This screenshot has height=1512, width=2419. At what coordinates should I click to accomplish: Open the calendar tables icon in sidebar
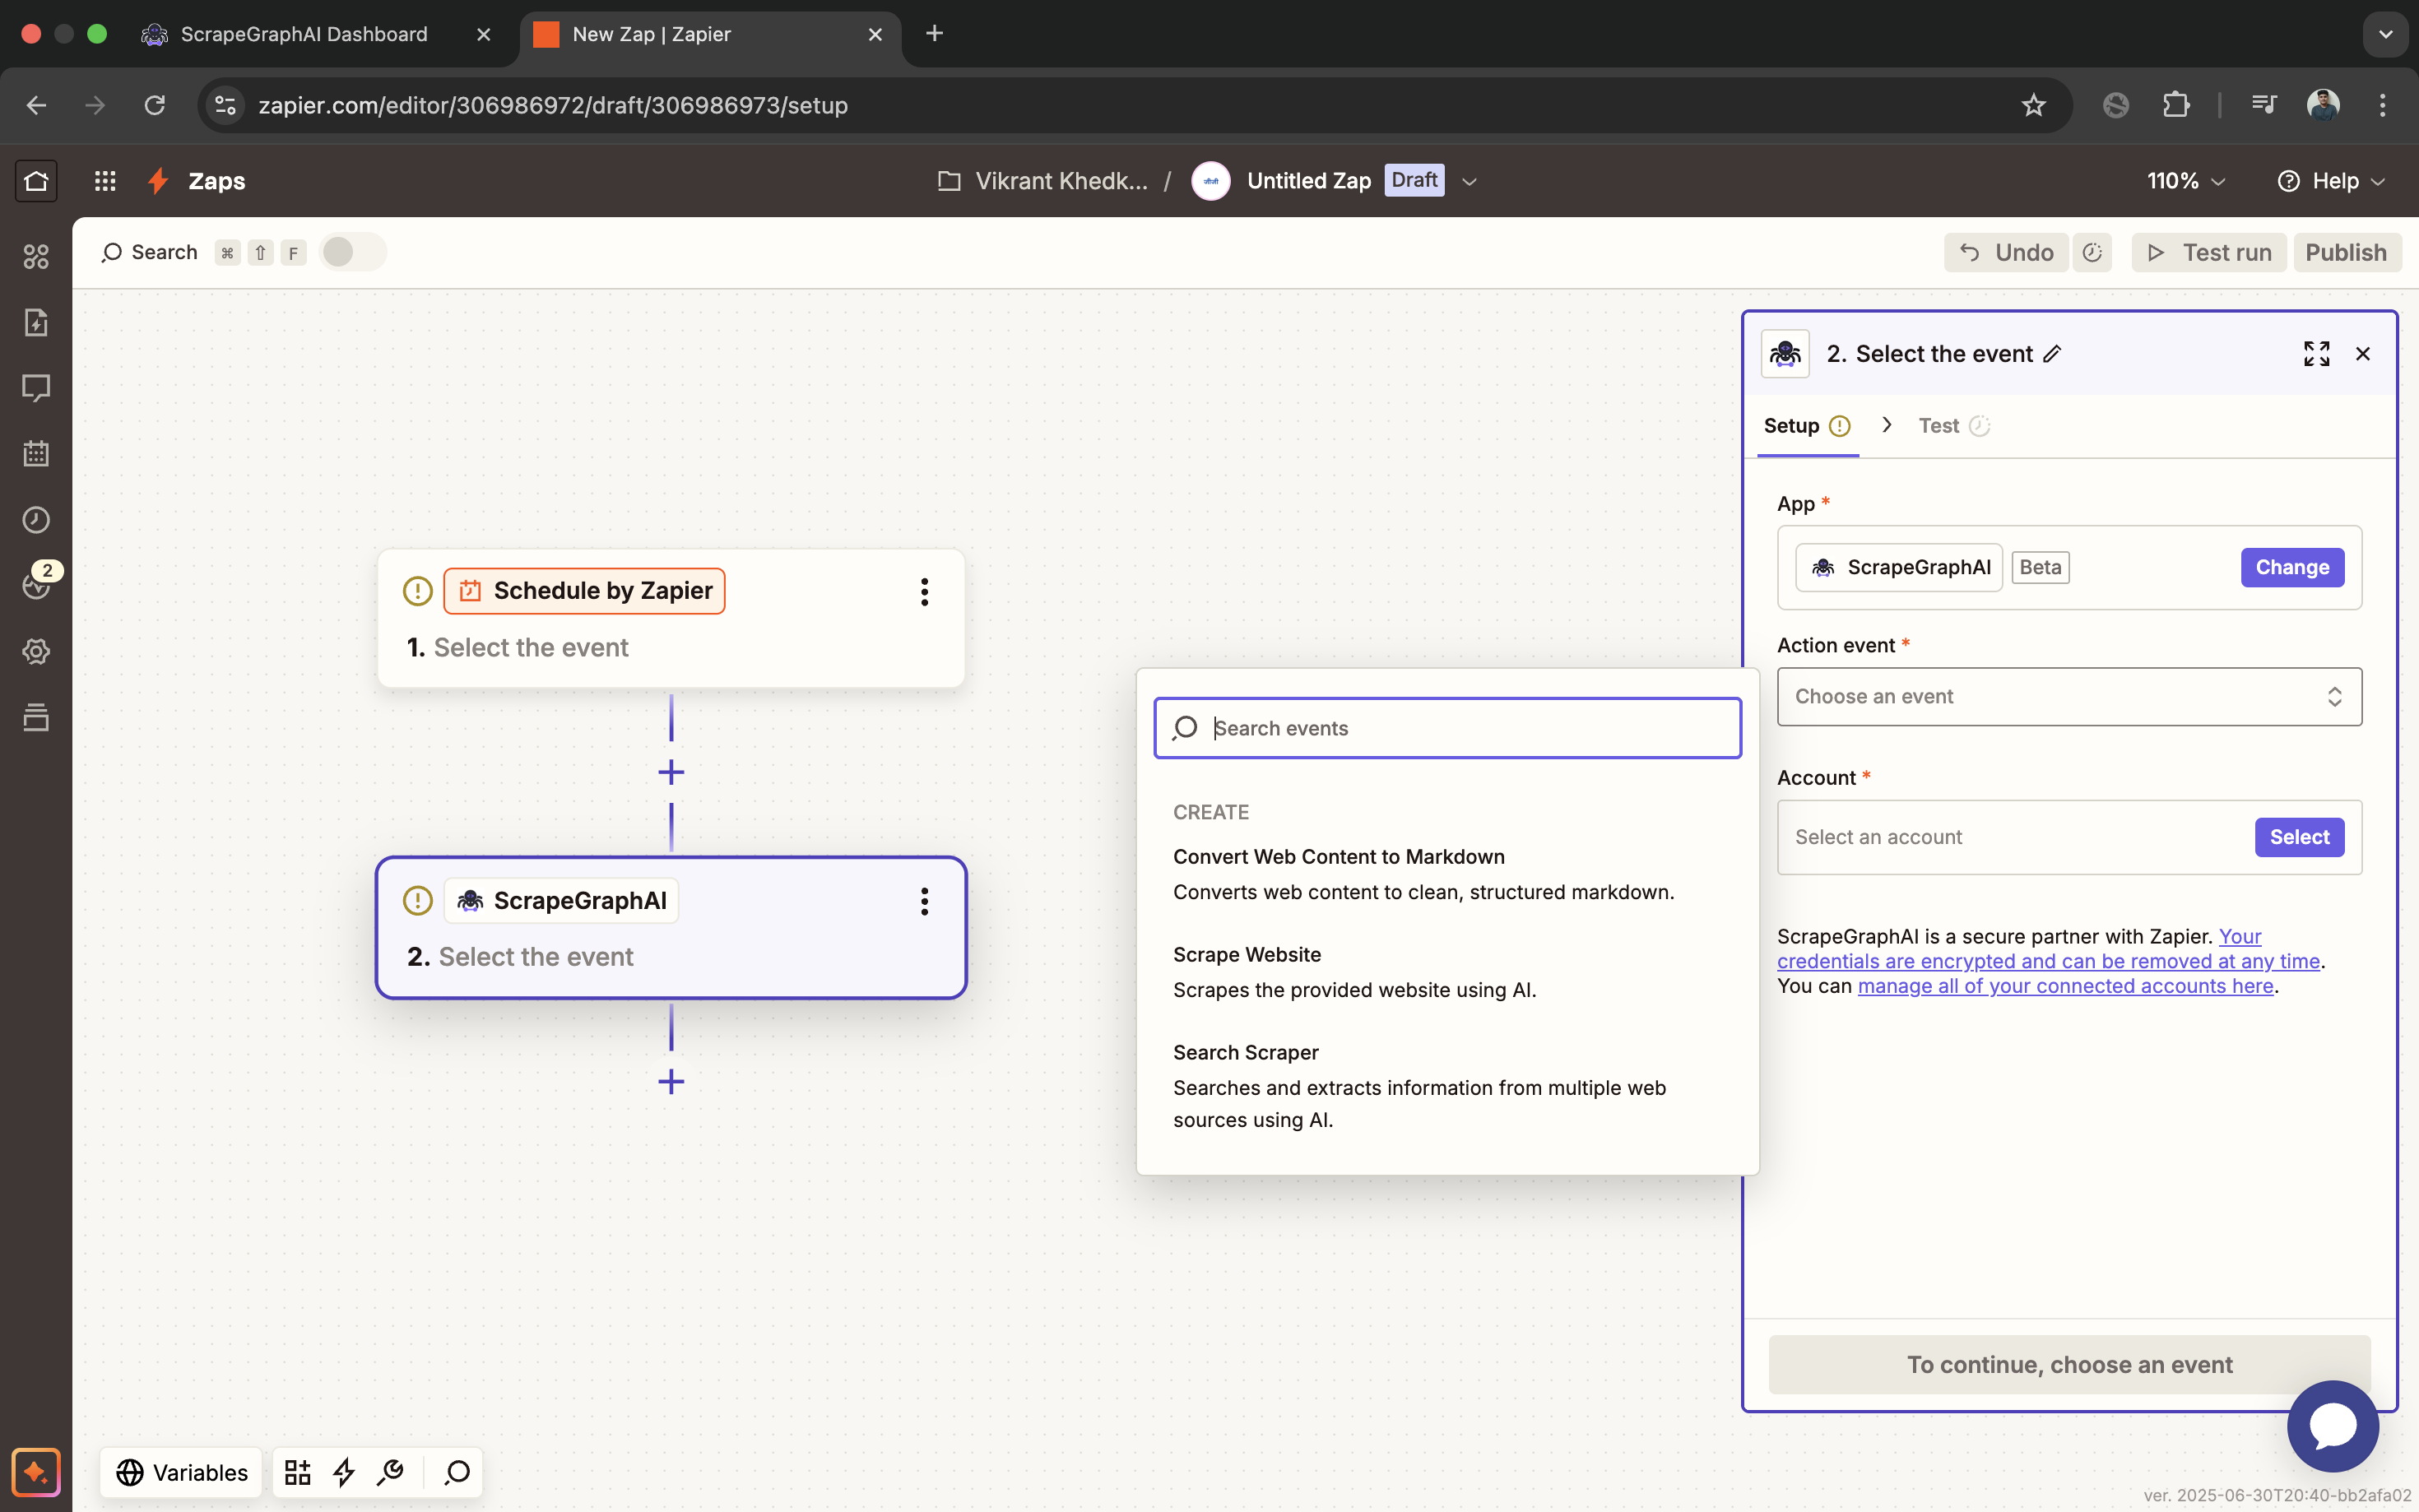click(36, 454)
